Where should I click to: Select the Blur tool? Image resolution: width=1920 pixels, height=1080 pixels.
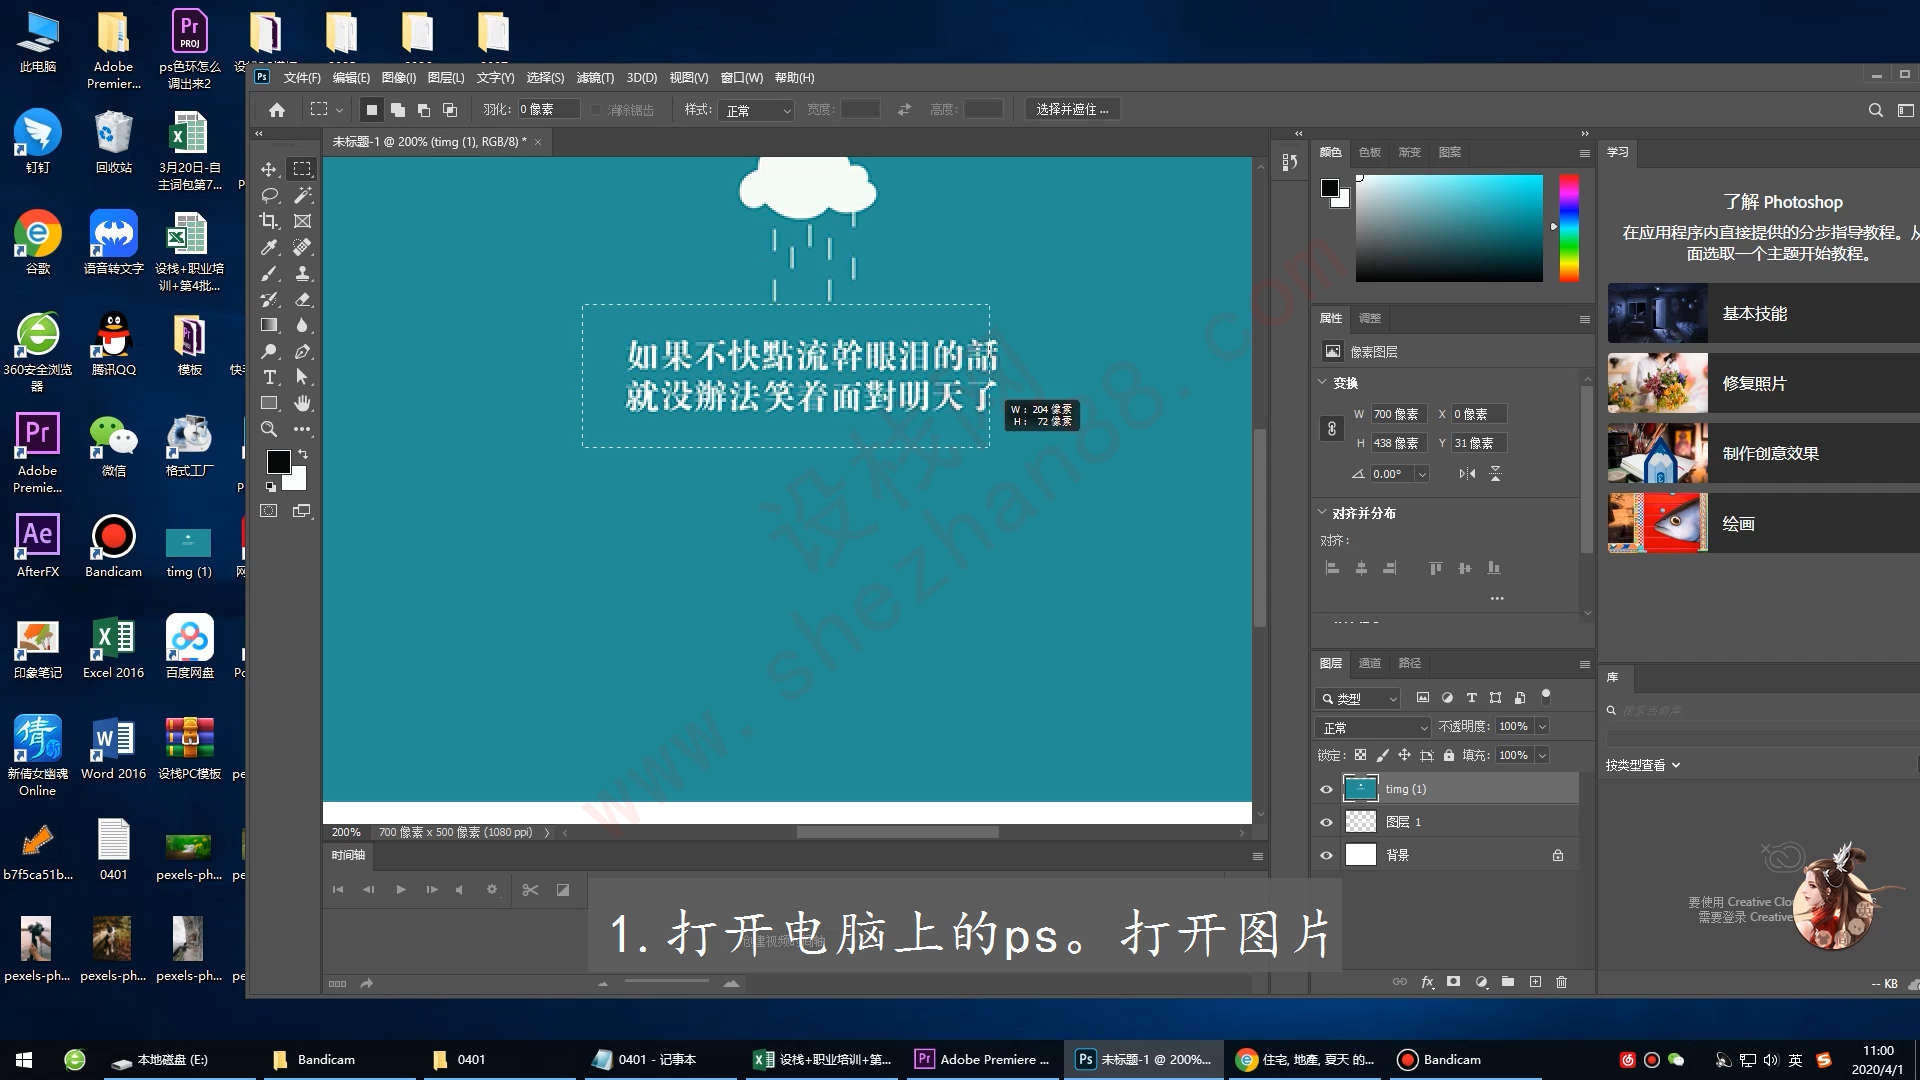click(302, 325)
